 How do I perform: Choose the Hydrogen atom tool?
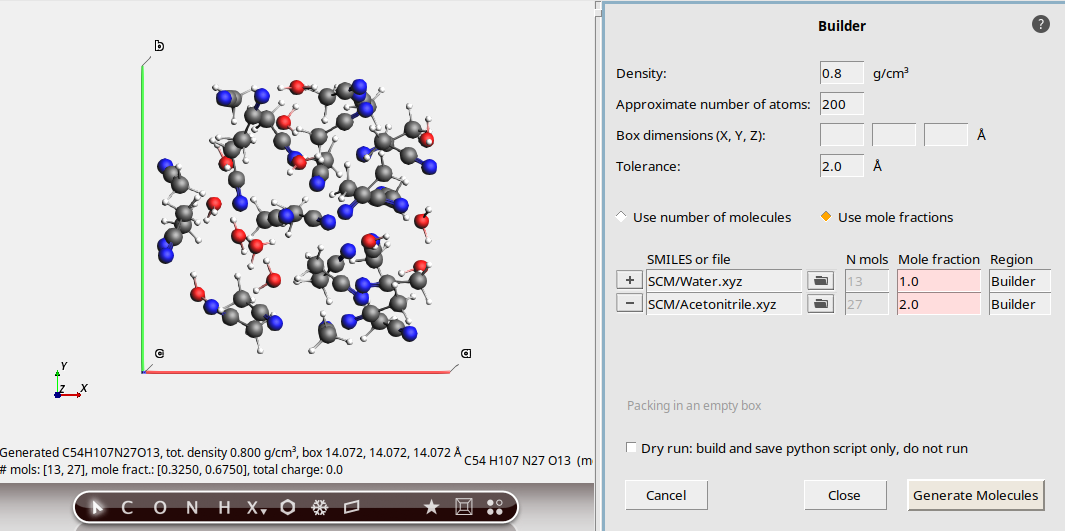(225, 507)
